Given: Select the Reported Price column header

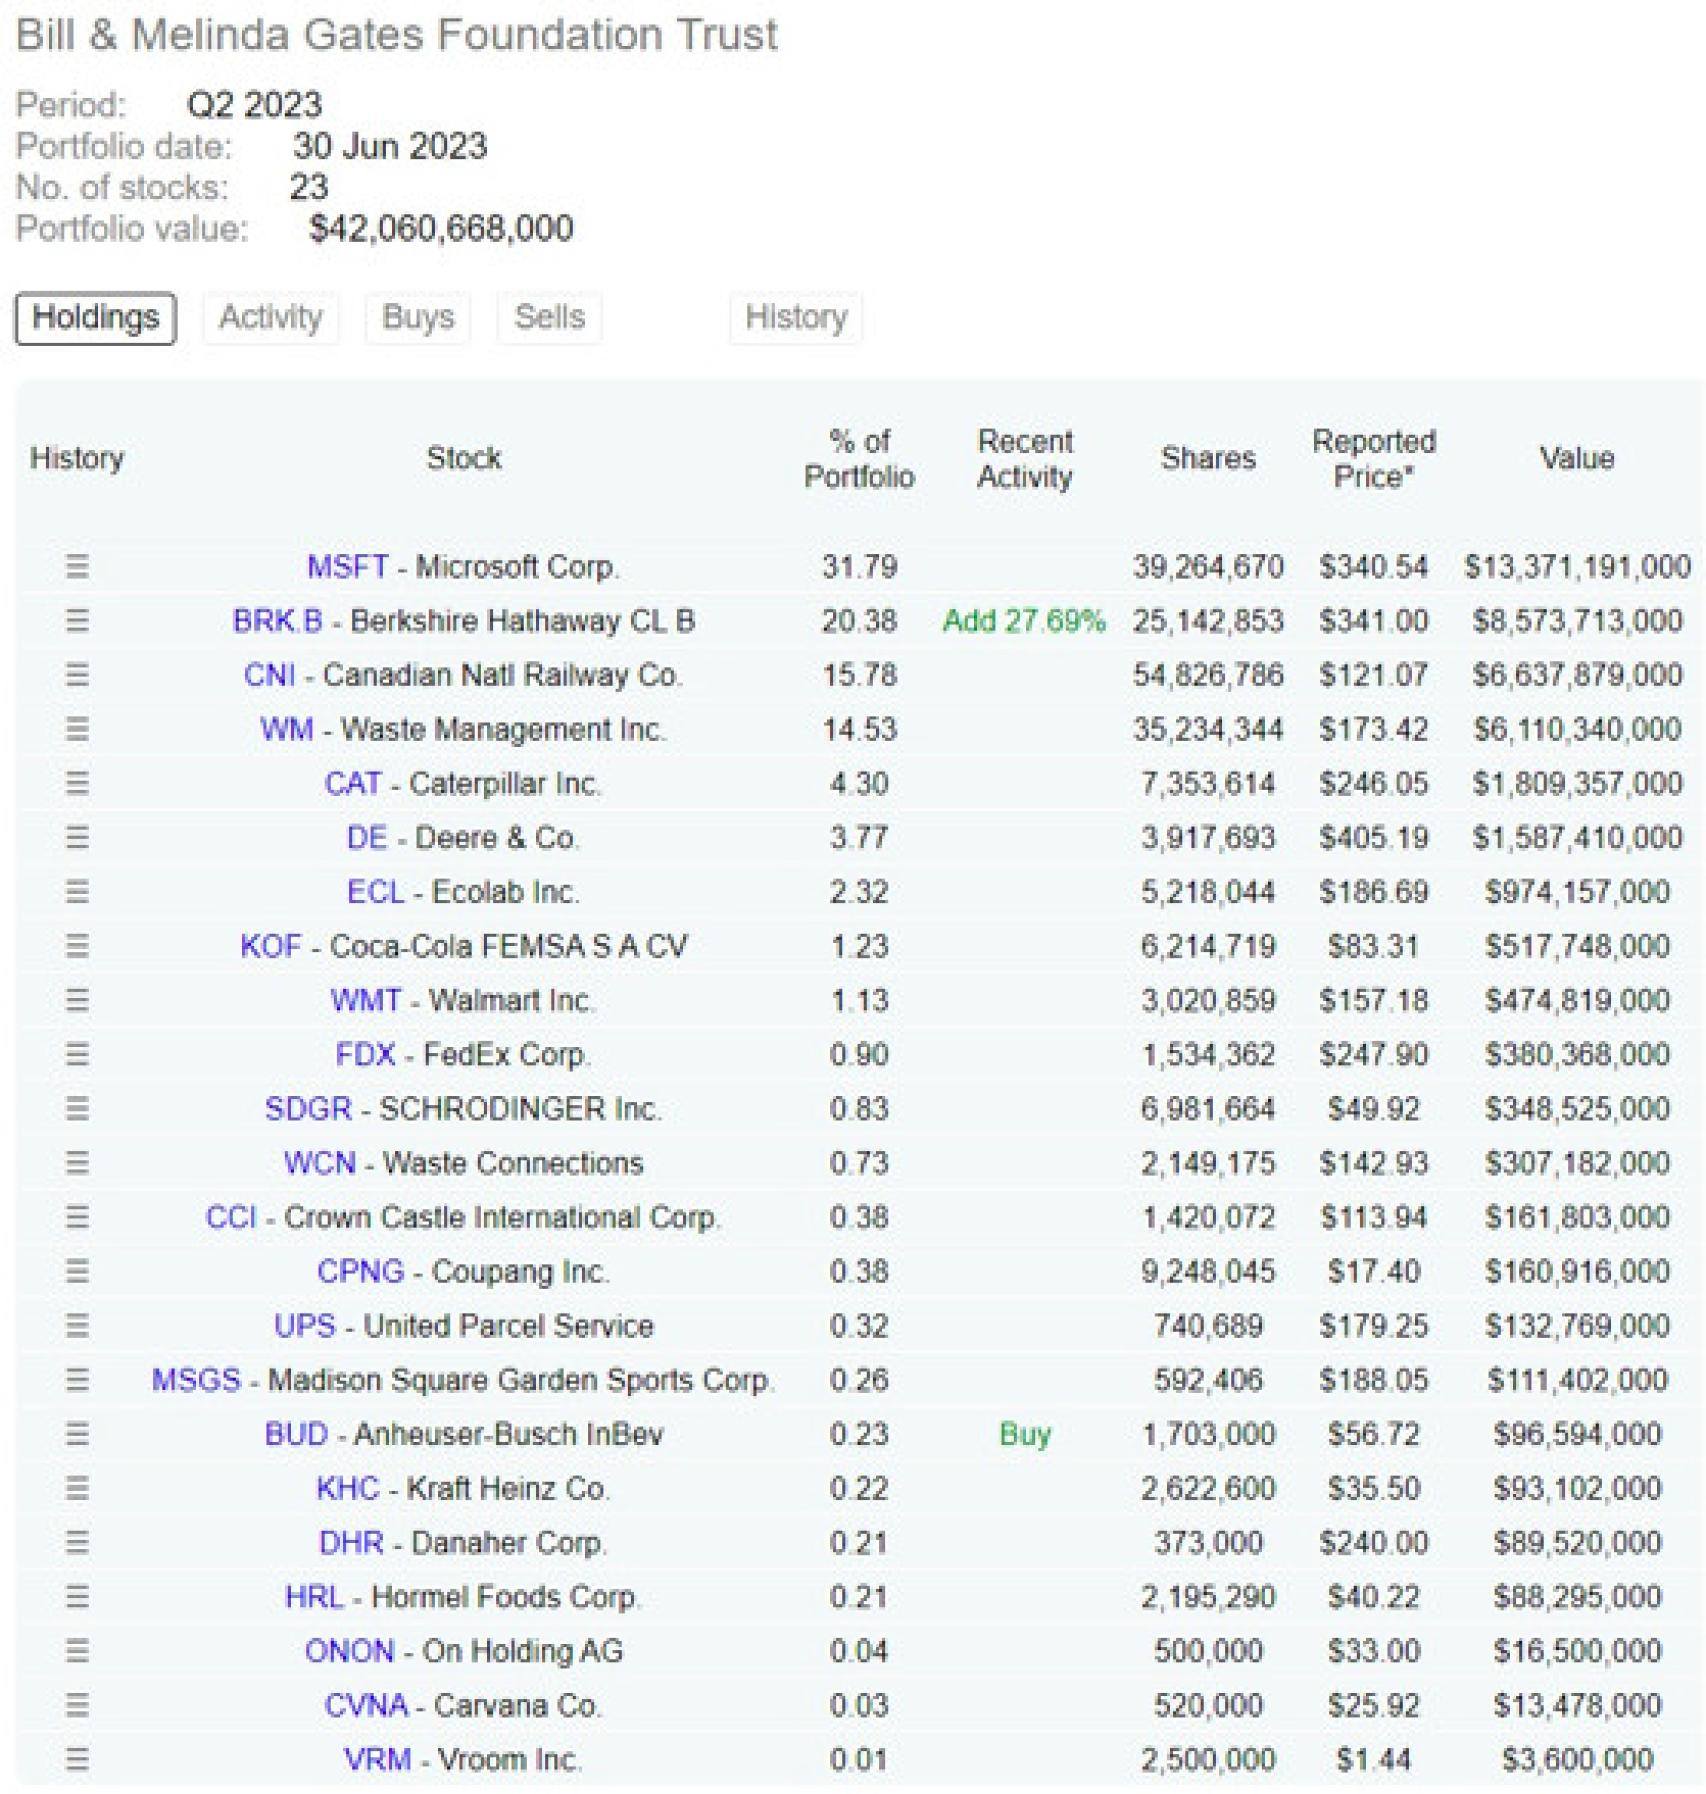Looking at the screenshot, I should coord(1374,458).
